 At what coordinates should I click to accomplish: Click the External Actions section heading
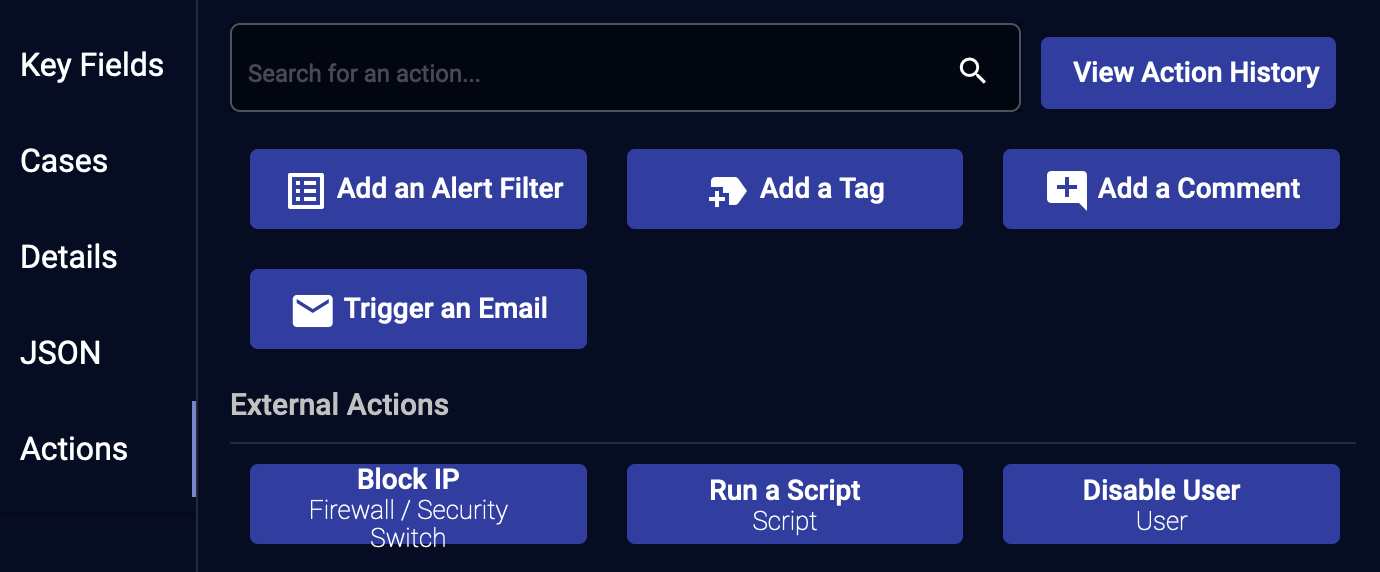pos(340,405)
